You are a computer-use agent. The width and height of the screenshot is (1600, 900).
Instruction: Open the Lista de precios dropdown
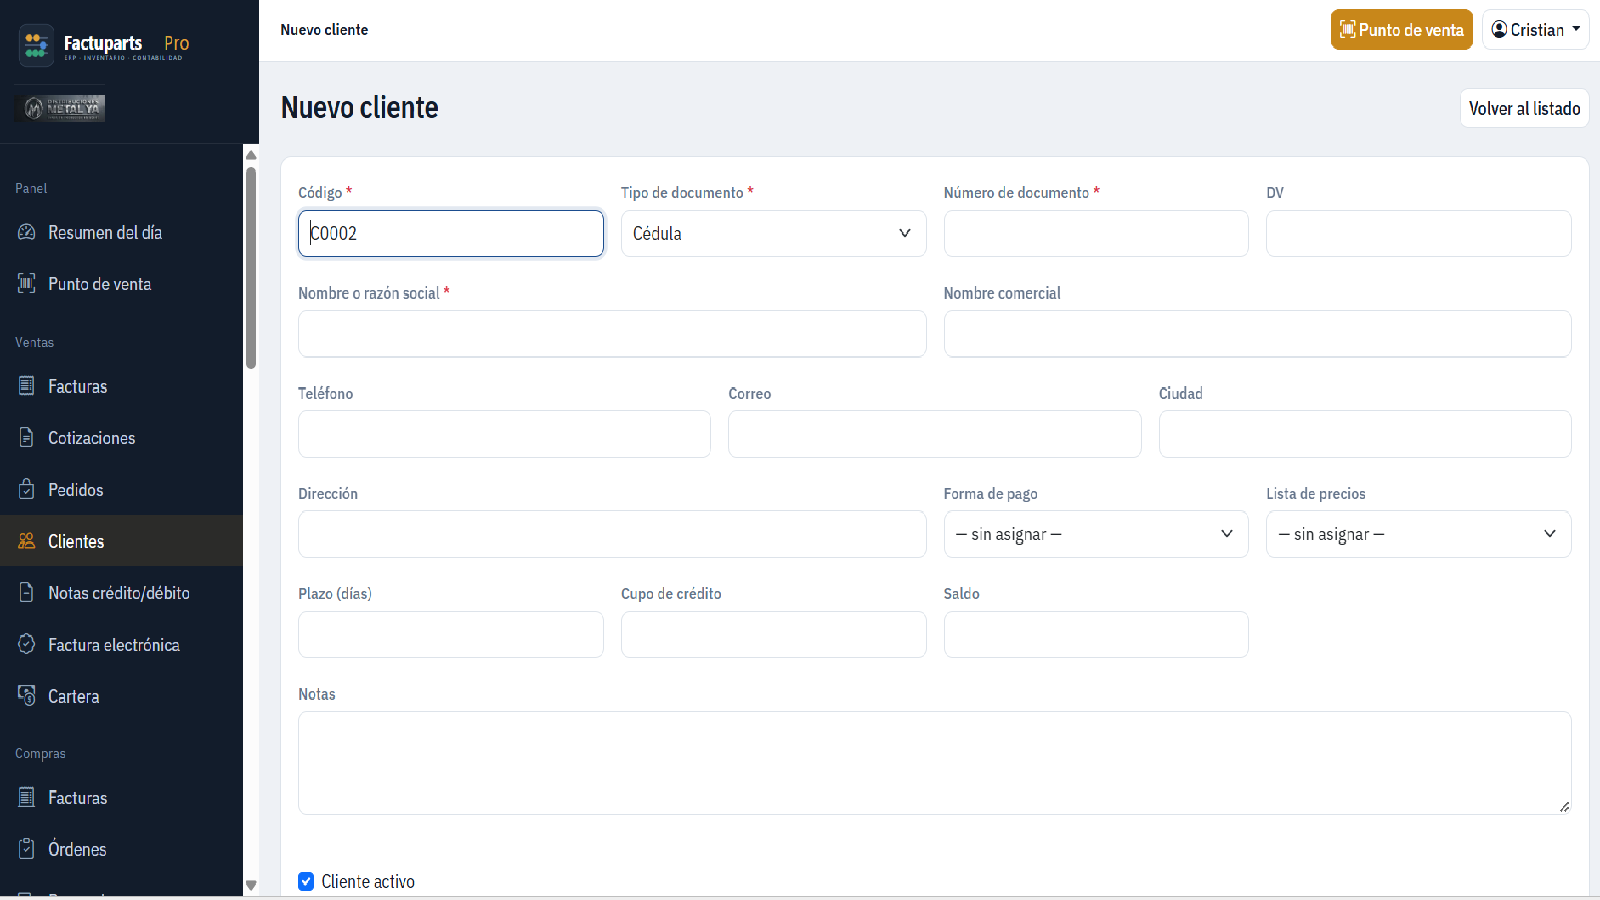[1418, 534]
